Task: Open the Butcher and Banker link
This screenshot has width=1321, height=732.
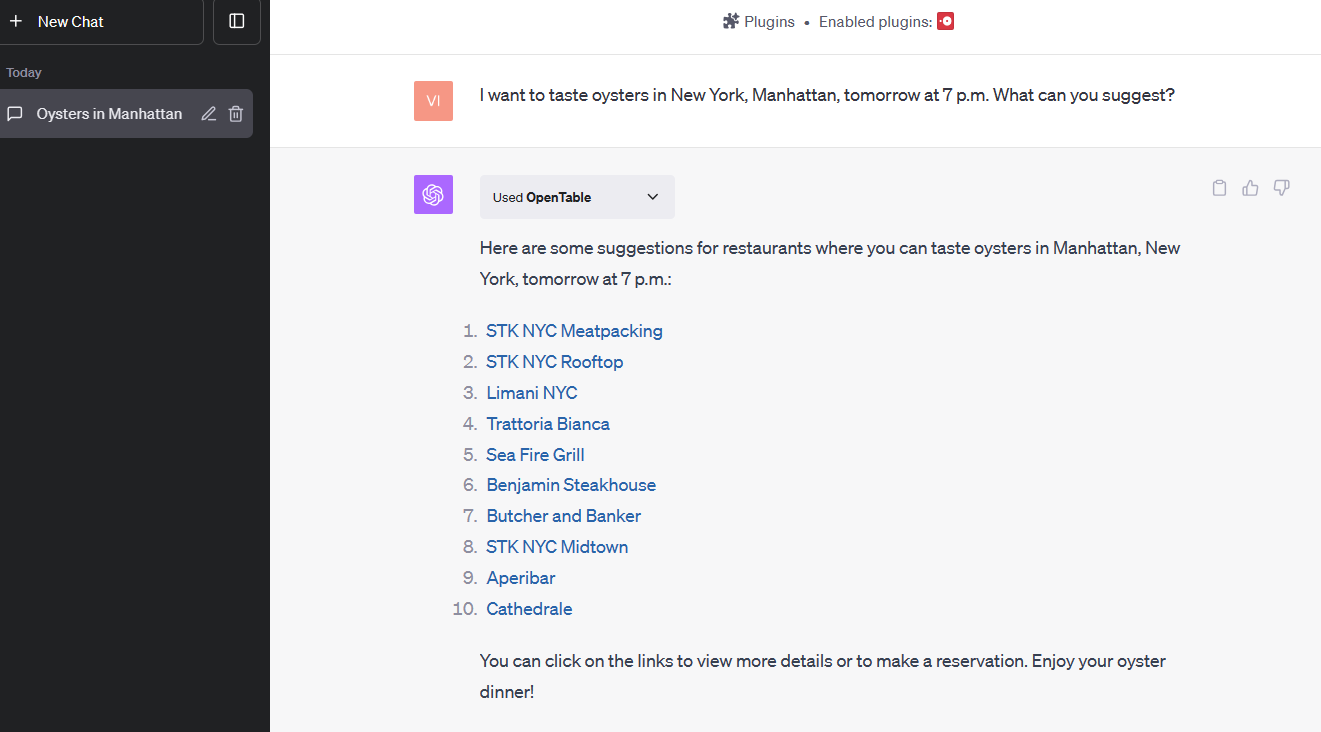Action: point(564,516)
